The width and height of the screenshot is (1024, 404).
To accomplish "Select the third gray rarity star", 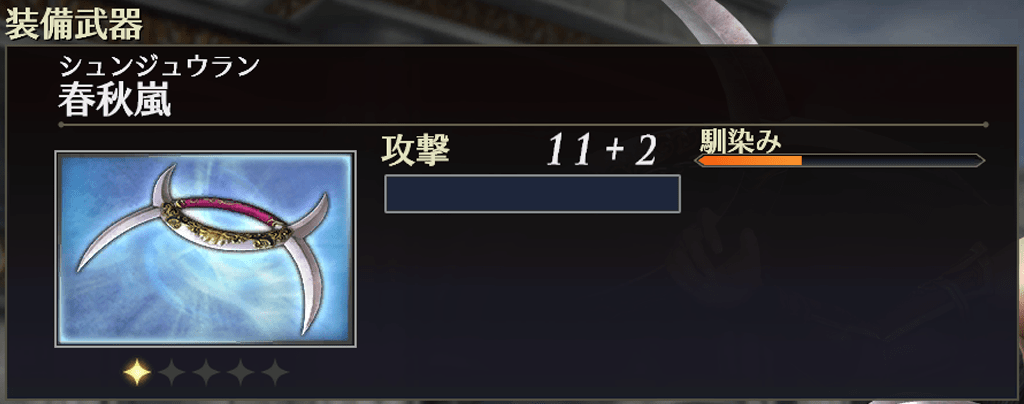I will [x=206, y=373].
